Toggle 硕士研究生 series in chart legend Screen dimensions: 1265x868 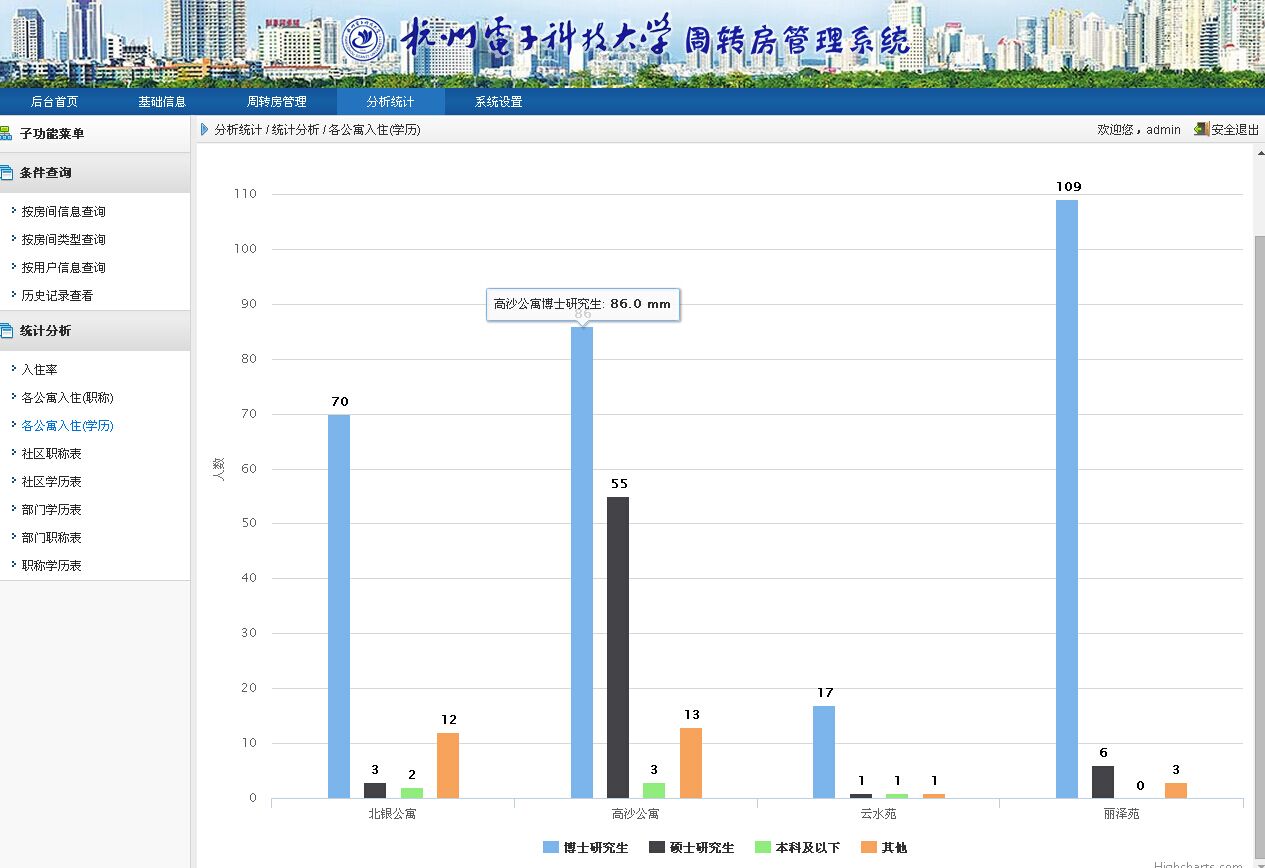[x=692, y=847]
